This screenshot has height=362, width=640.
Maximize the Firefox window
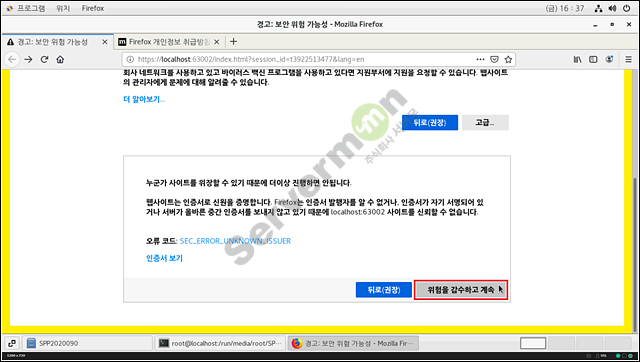point(612,24)
